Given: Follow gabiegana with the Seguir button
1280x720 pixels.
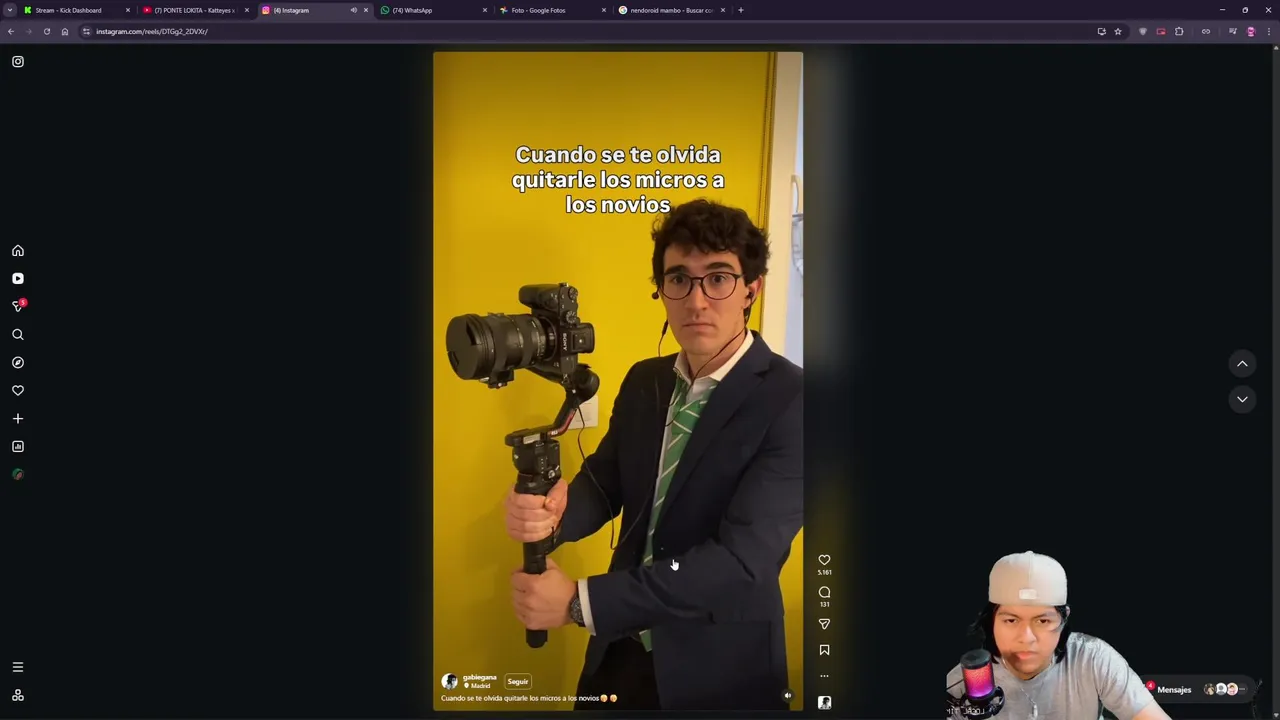Looking at the screenshot, I should pyautogui.click(x=518, y=682).
